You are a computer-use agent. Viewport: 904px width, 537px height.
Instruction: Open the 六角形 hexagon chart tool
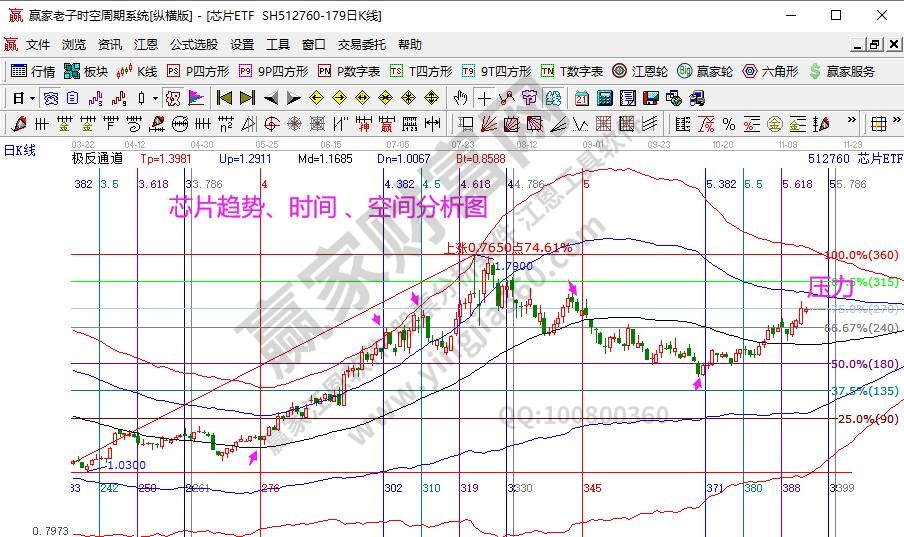point(770,71)
